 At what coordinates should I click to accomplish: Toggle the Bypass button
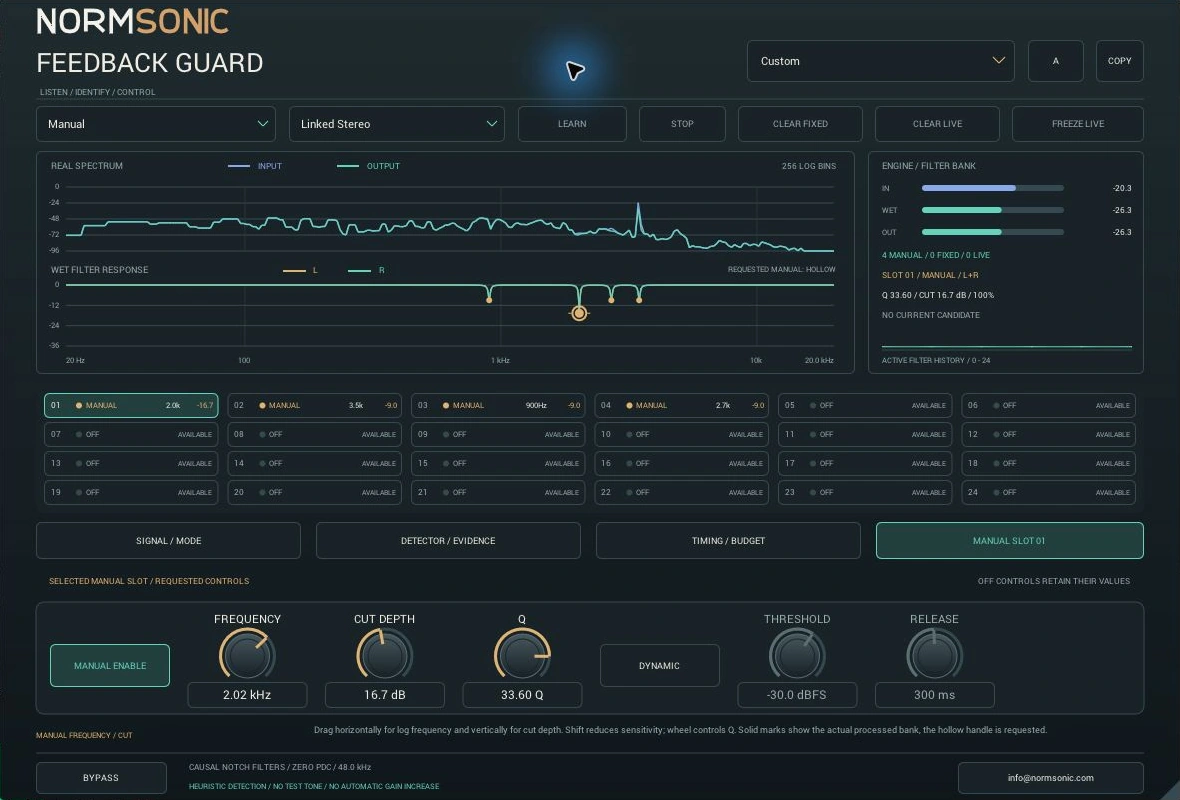(101, 777)
